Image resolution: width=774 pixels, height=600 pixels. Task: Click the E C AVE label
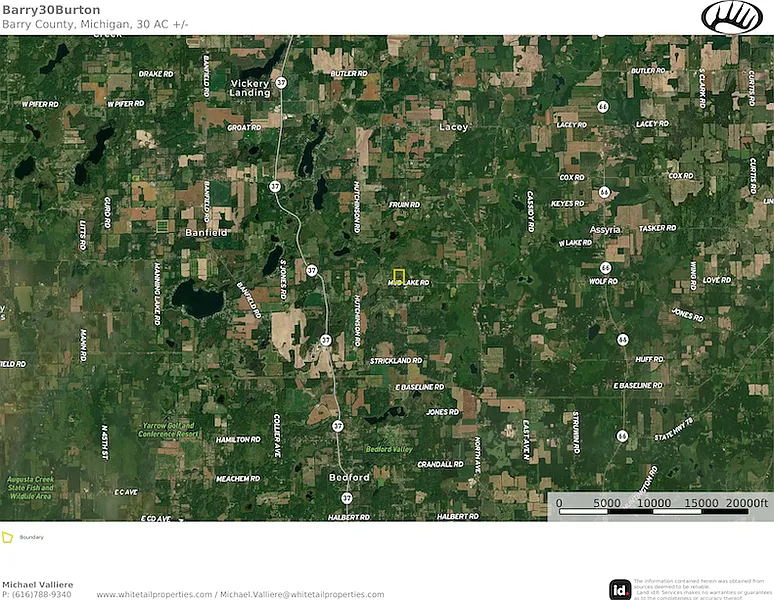[126, 492]
